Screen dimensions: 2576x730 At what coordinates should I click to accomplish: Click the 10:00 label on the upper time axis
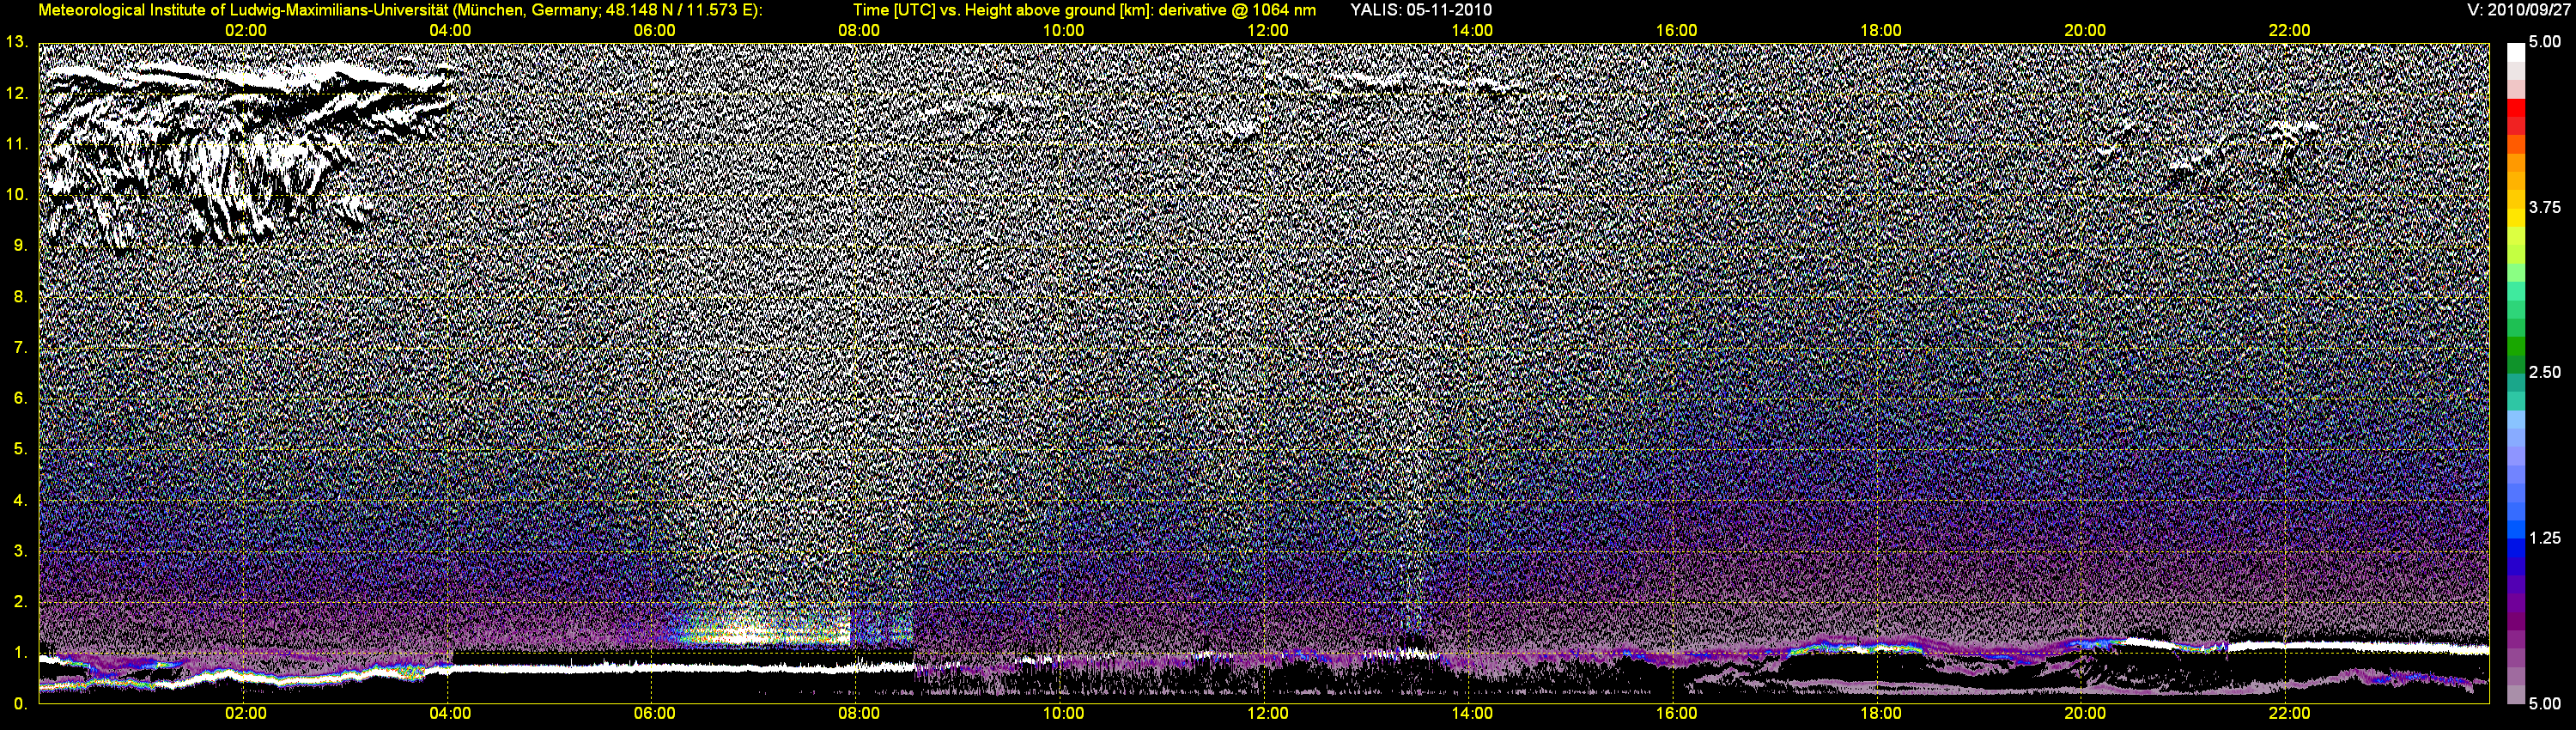(x=1063, y=31)
